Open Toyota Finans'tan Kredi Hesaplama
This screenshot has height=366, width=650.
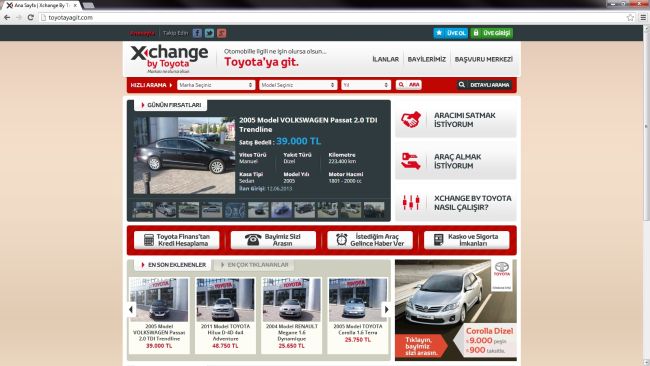[177, 240]
